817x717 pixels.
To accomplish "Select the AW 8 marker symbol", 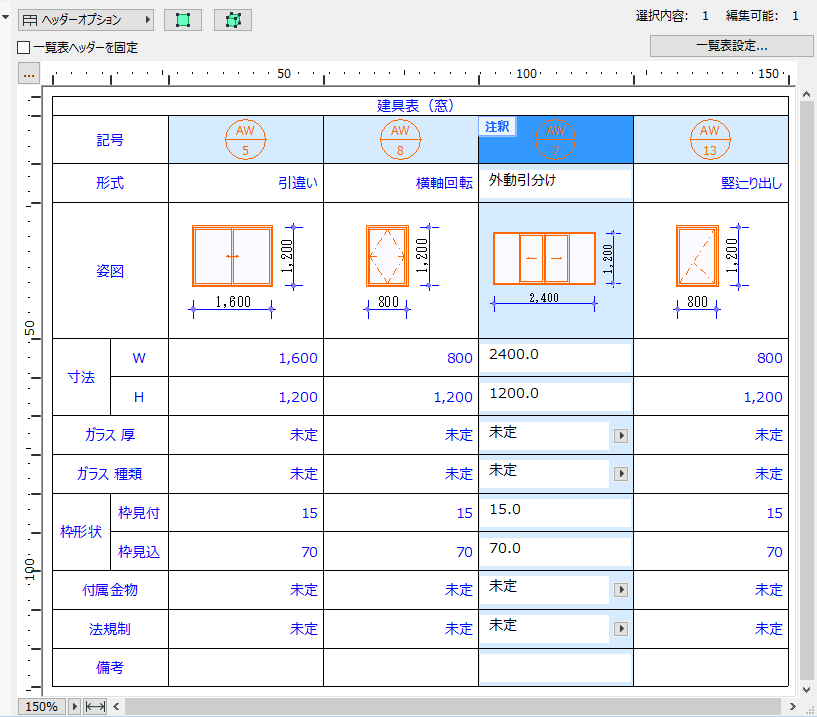I will click(400, 140).
